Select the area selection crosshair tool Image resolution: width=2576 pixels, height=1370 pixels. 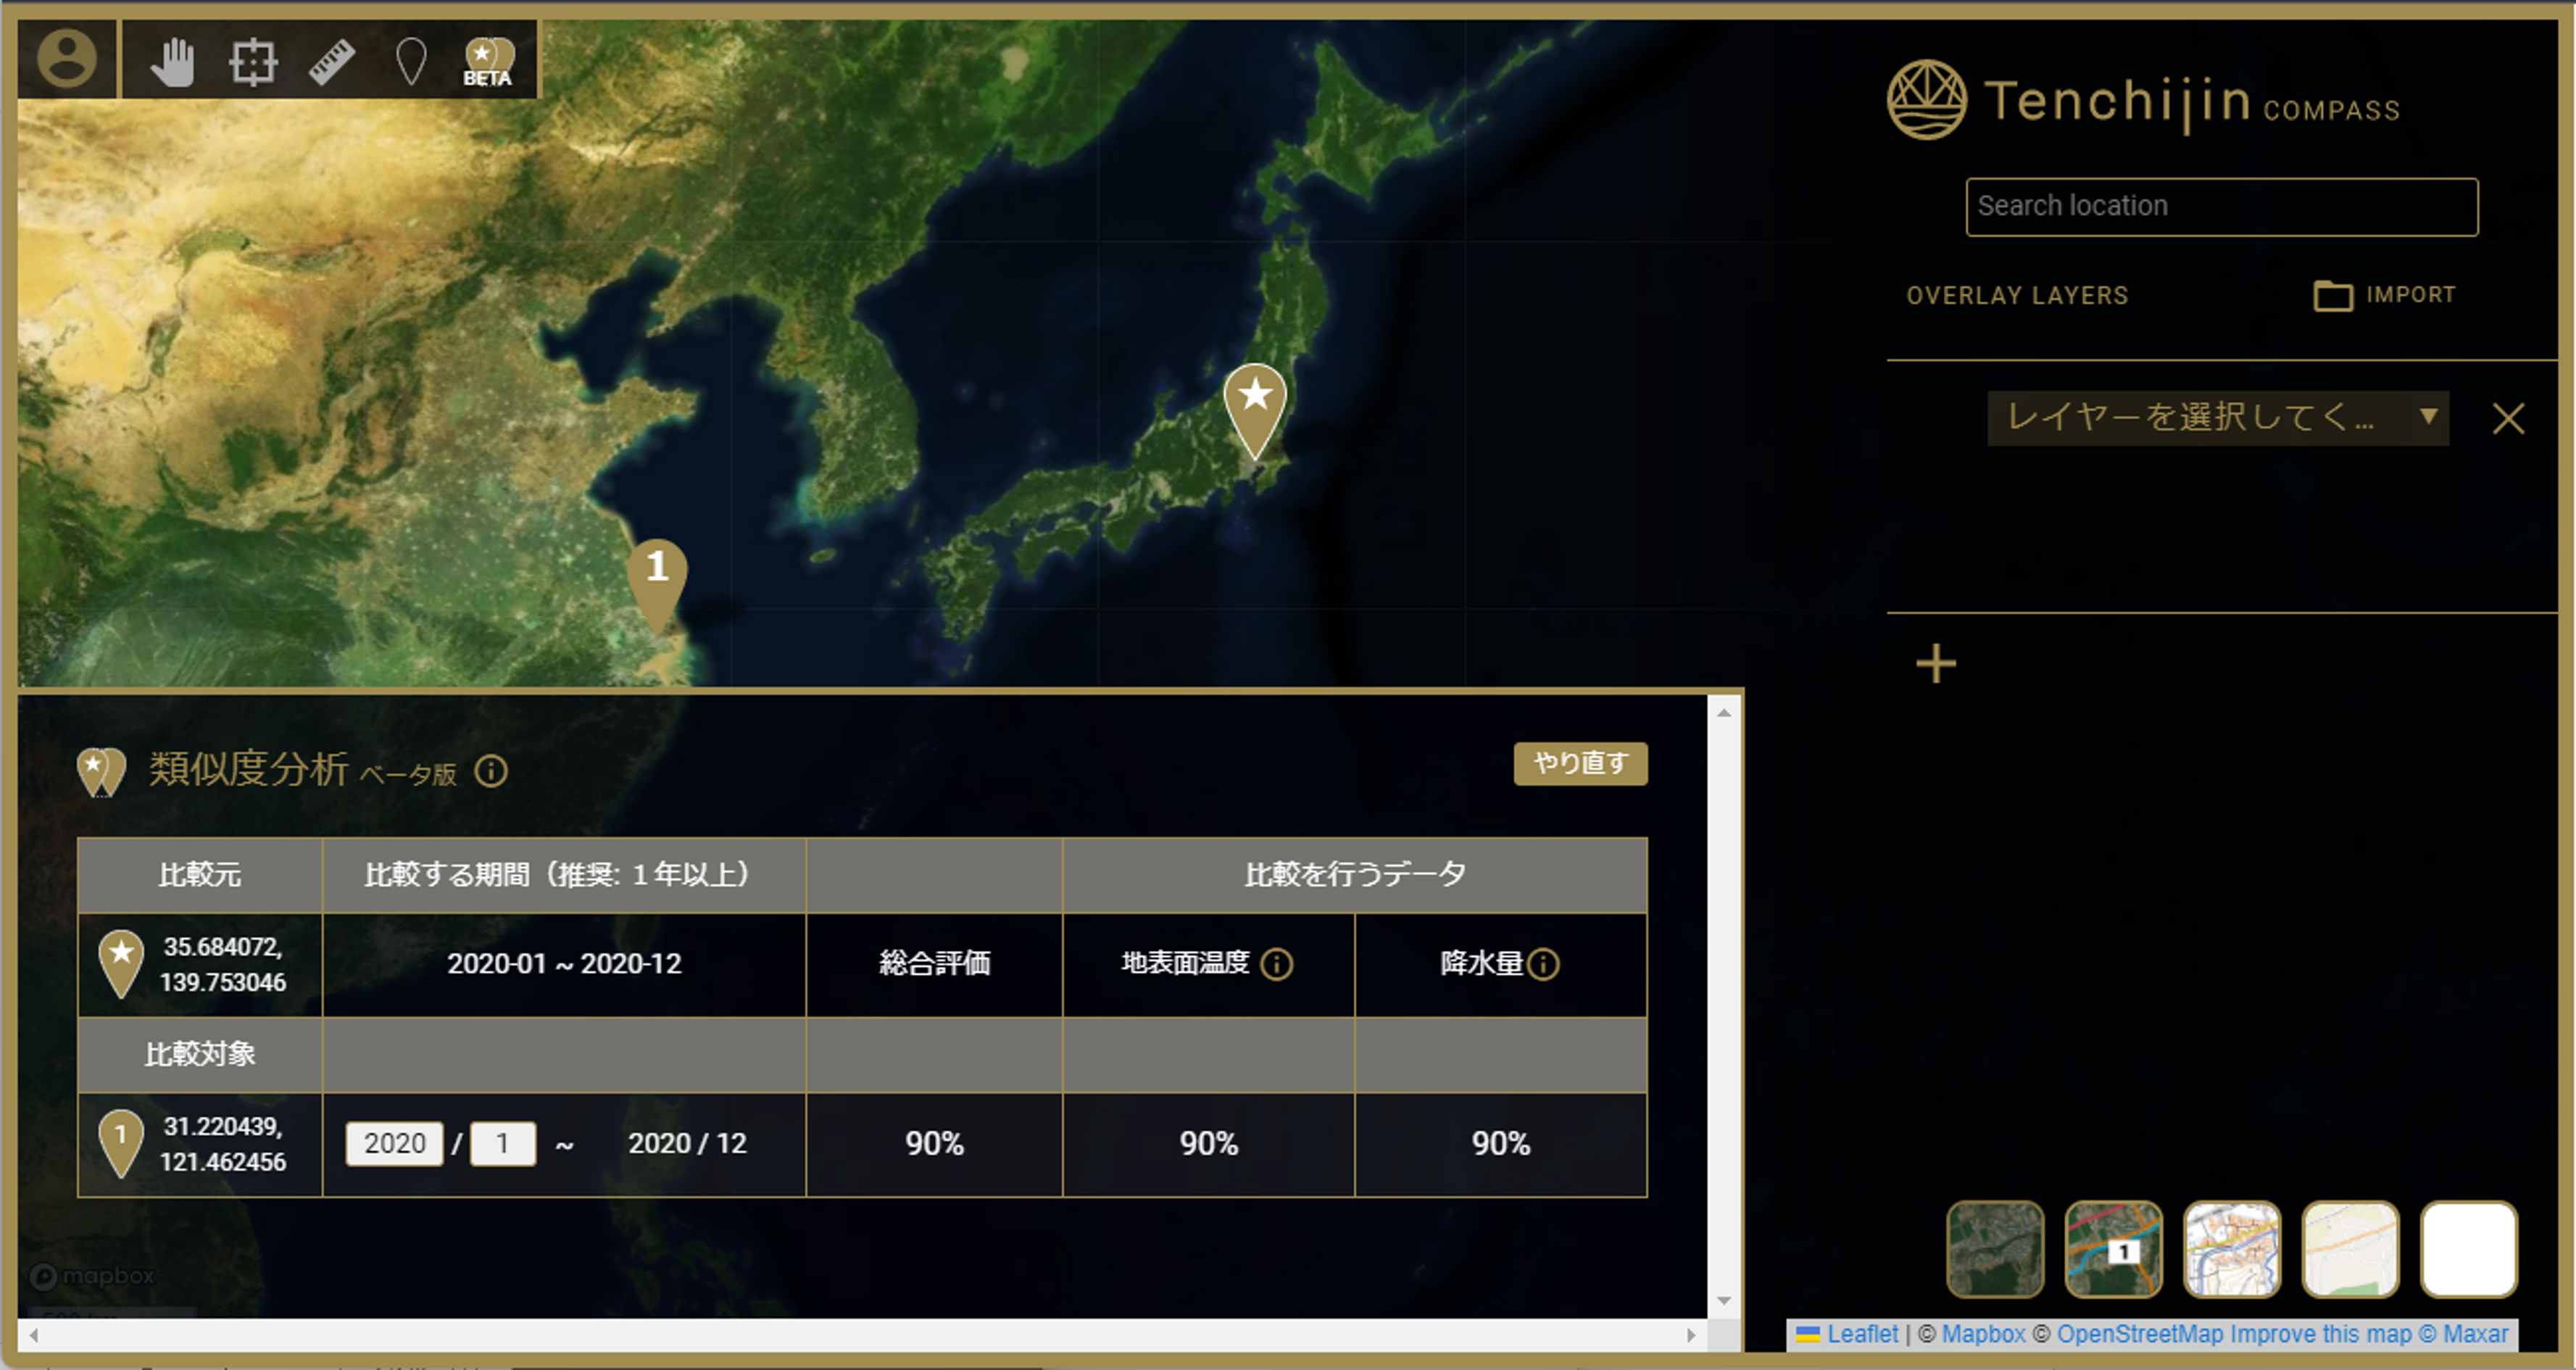pyautogui.click(x=252, y=62)
